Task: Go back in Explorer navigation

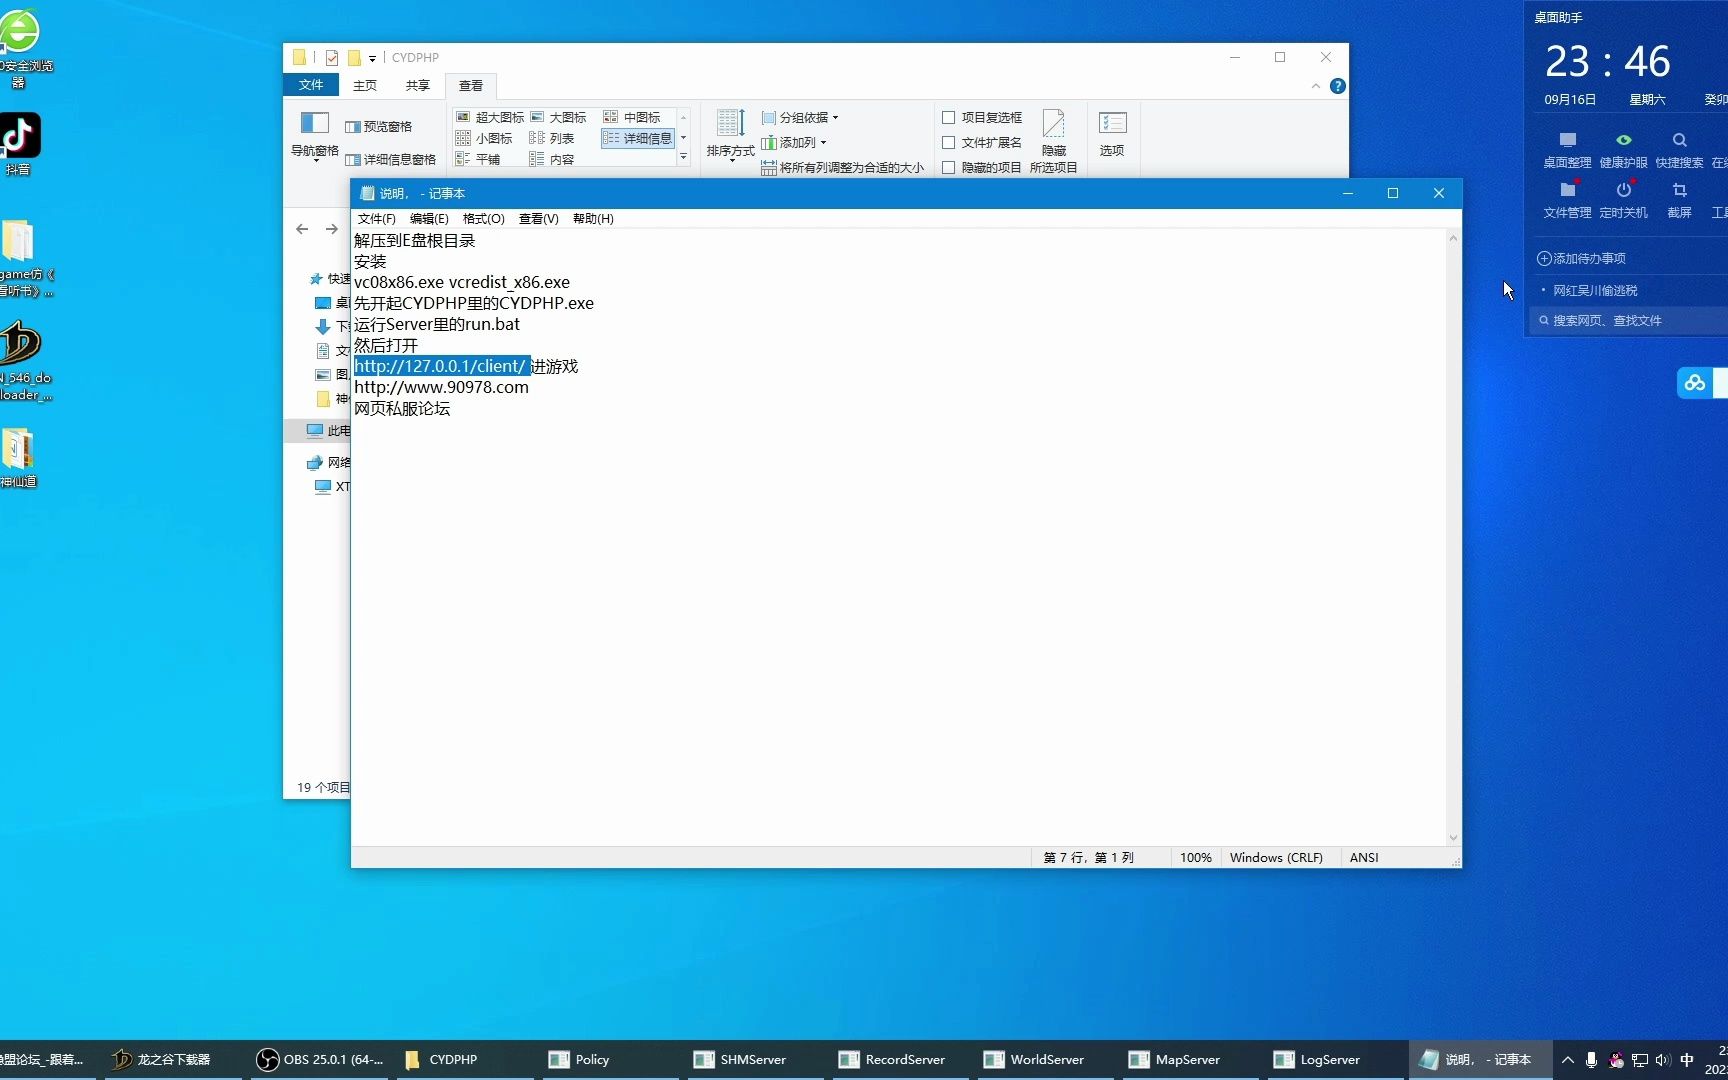Action: pyautogui.click(x=302, y=229)
